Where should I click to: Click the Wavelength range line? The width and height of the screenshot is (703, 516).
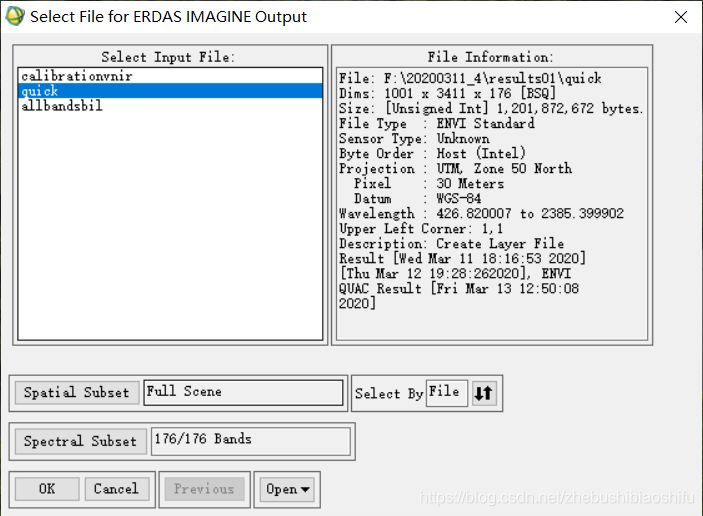click(x=481, y=214)
